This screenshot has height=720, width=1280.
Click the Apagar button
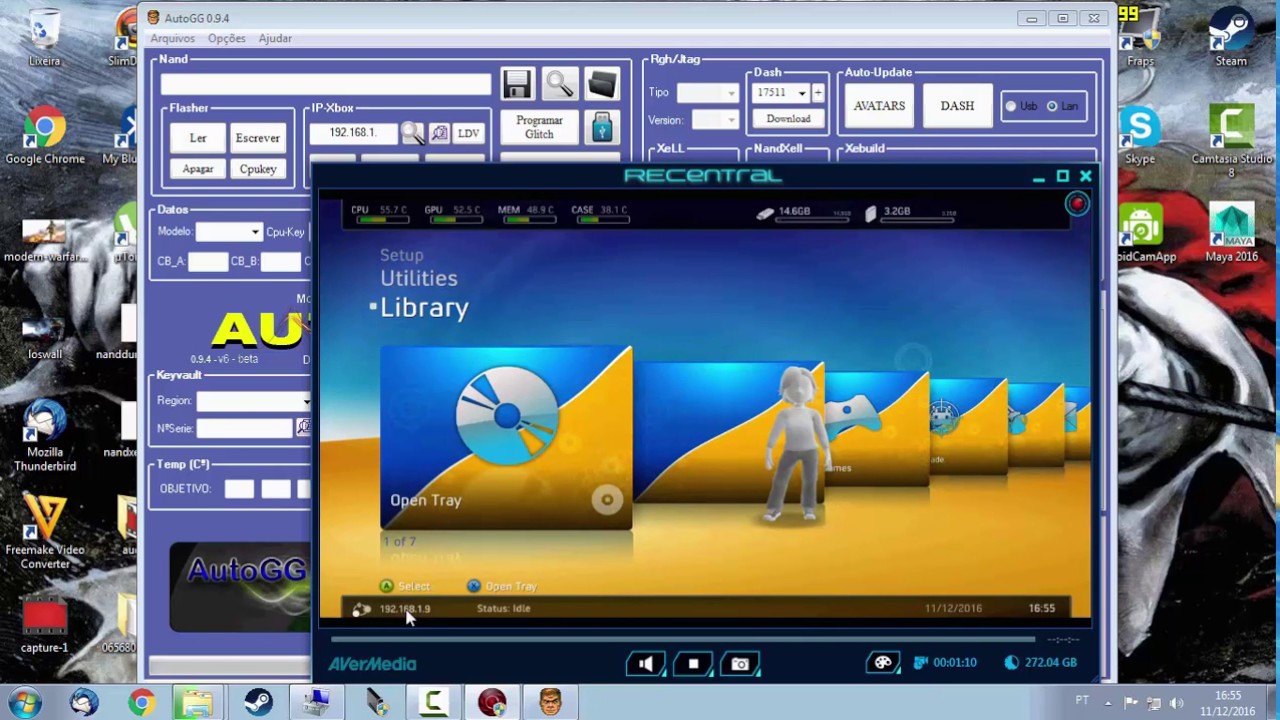tap(198, 169)
